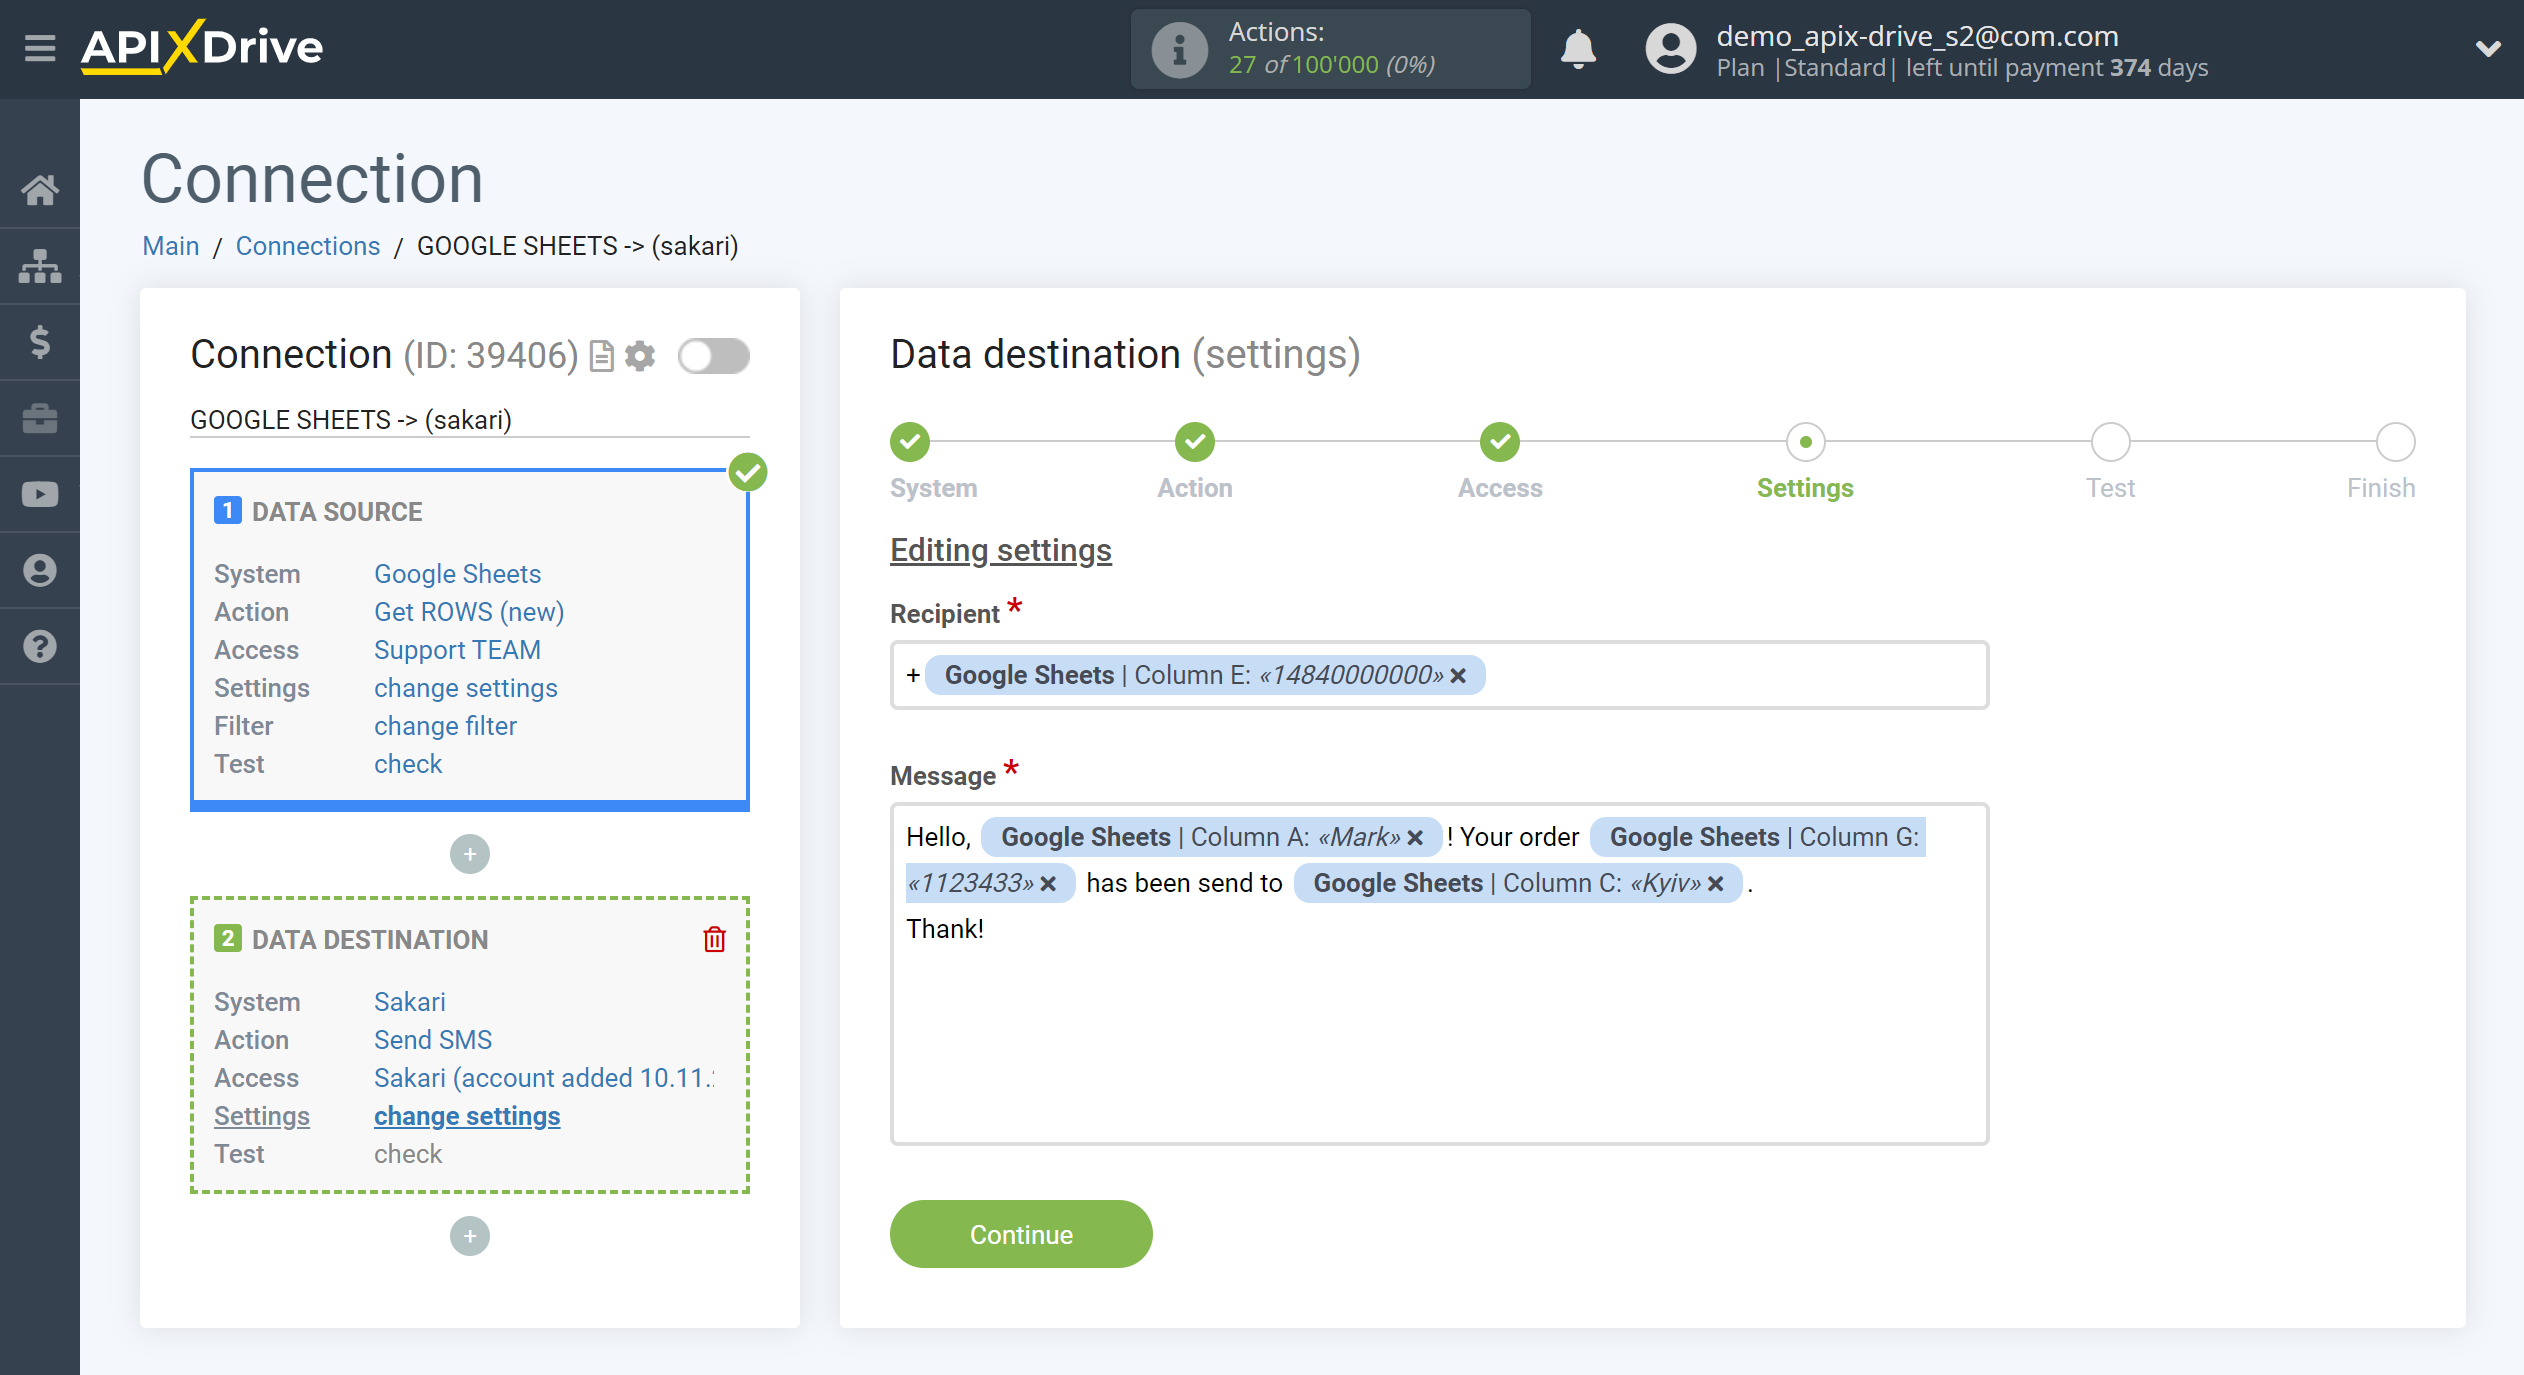The width and height of the screenshot is (2524, 1375).
Task: Click the actions info icon
Action: click(1180, 49)
